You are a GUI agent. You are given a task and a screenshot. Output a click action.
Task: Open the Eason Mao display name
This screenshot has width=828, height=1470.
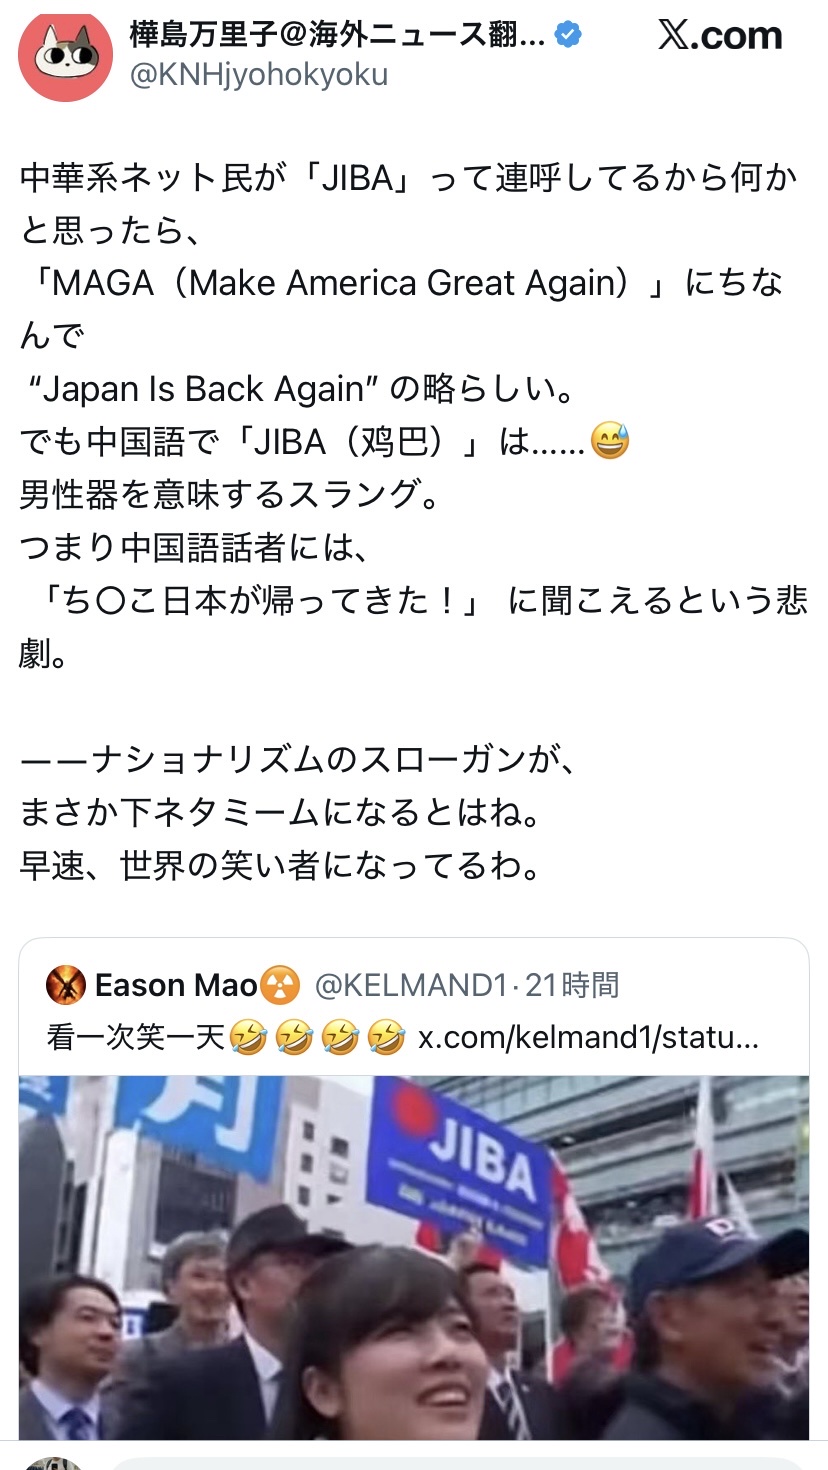[x=176, y=987]
